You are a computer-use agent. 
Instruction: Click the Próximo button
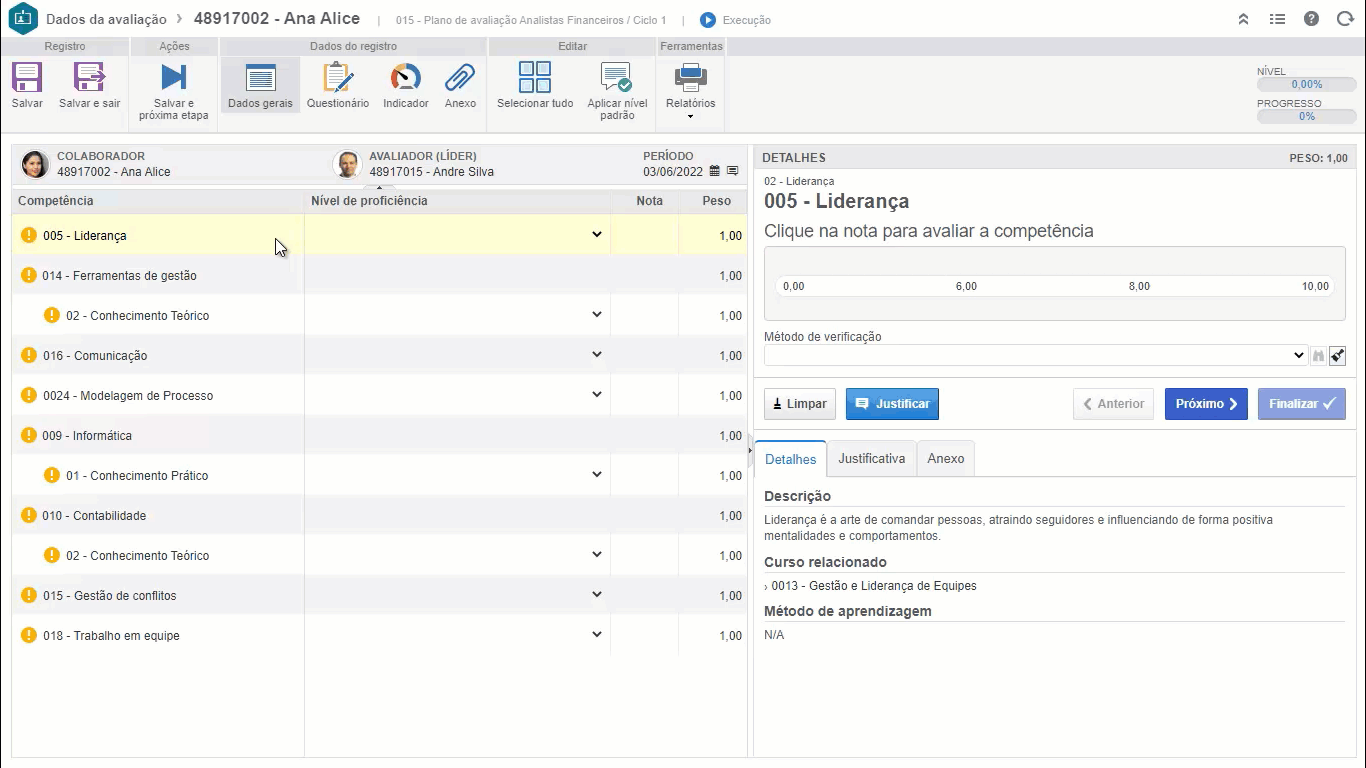[x=1205, y=404]
